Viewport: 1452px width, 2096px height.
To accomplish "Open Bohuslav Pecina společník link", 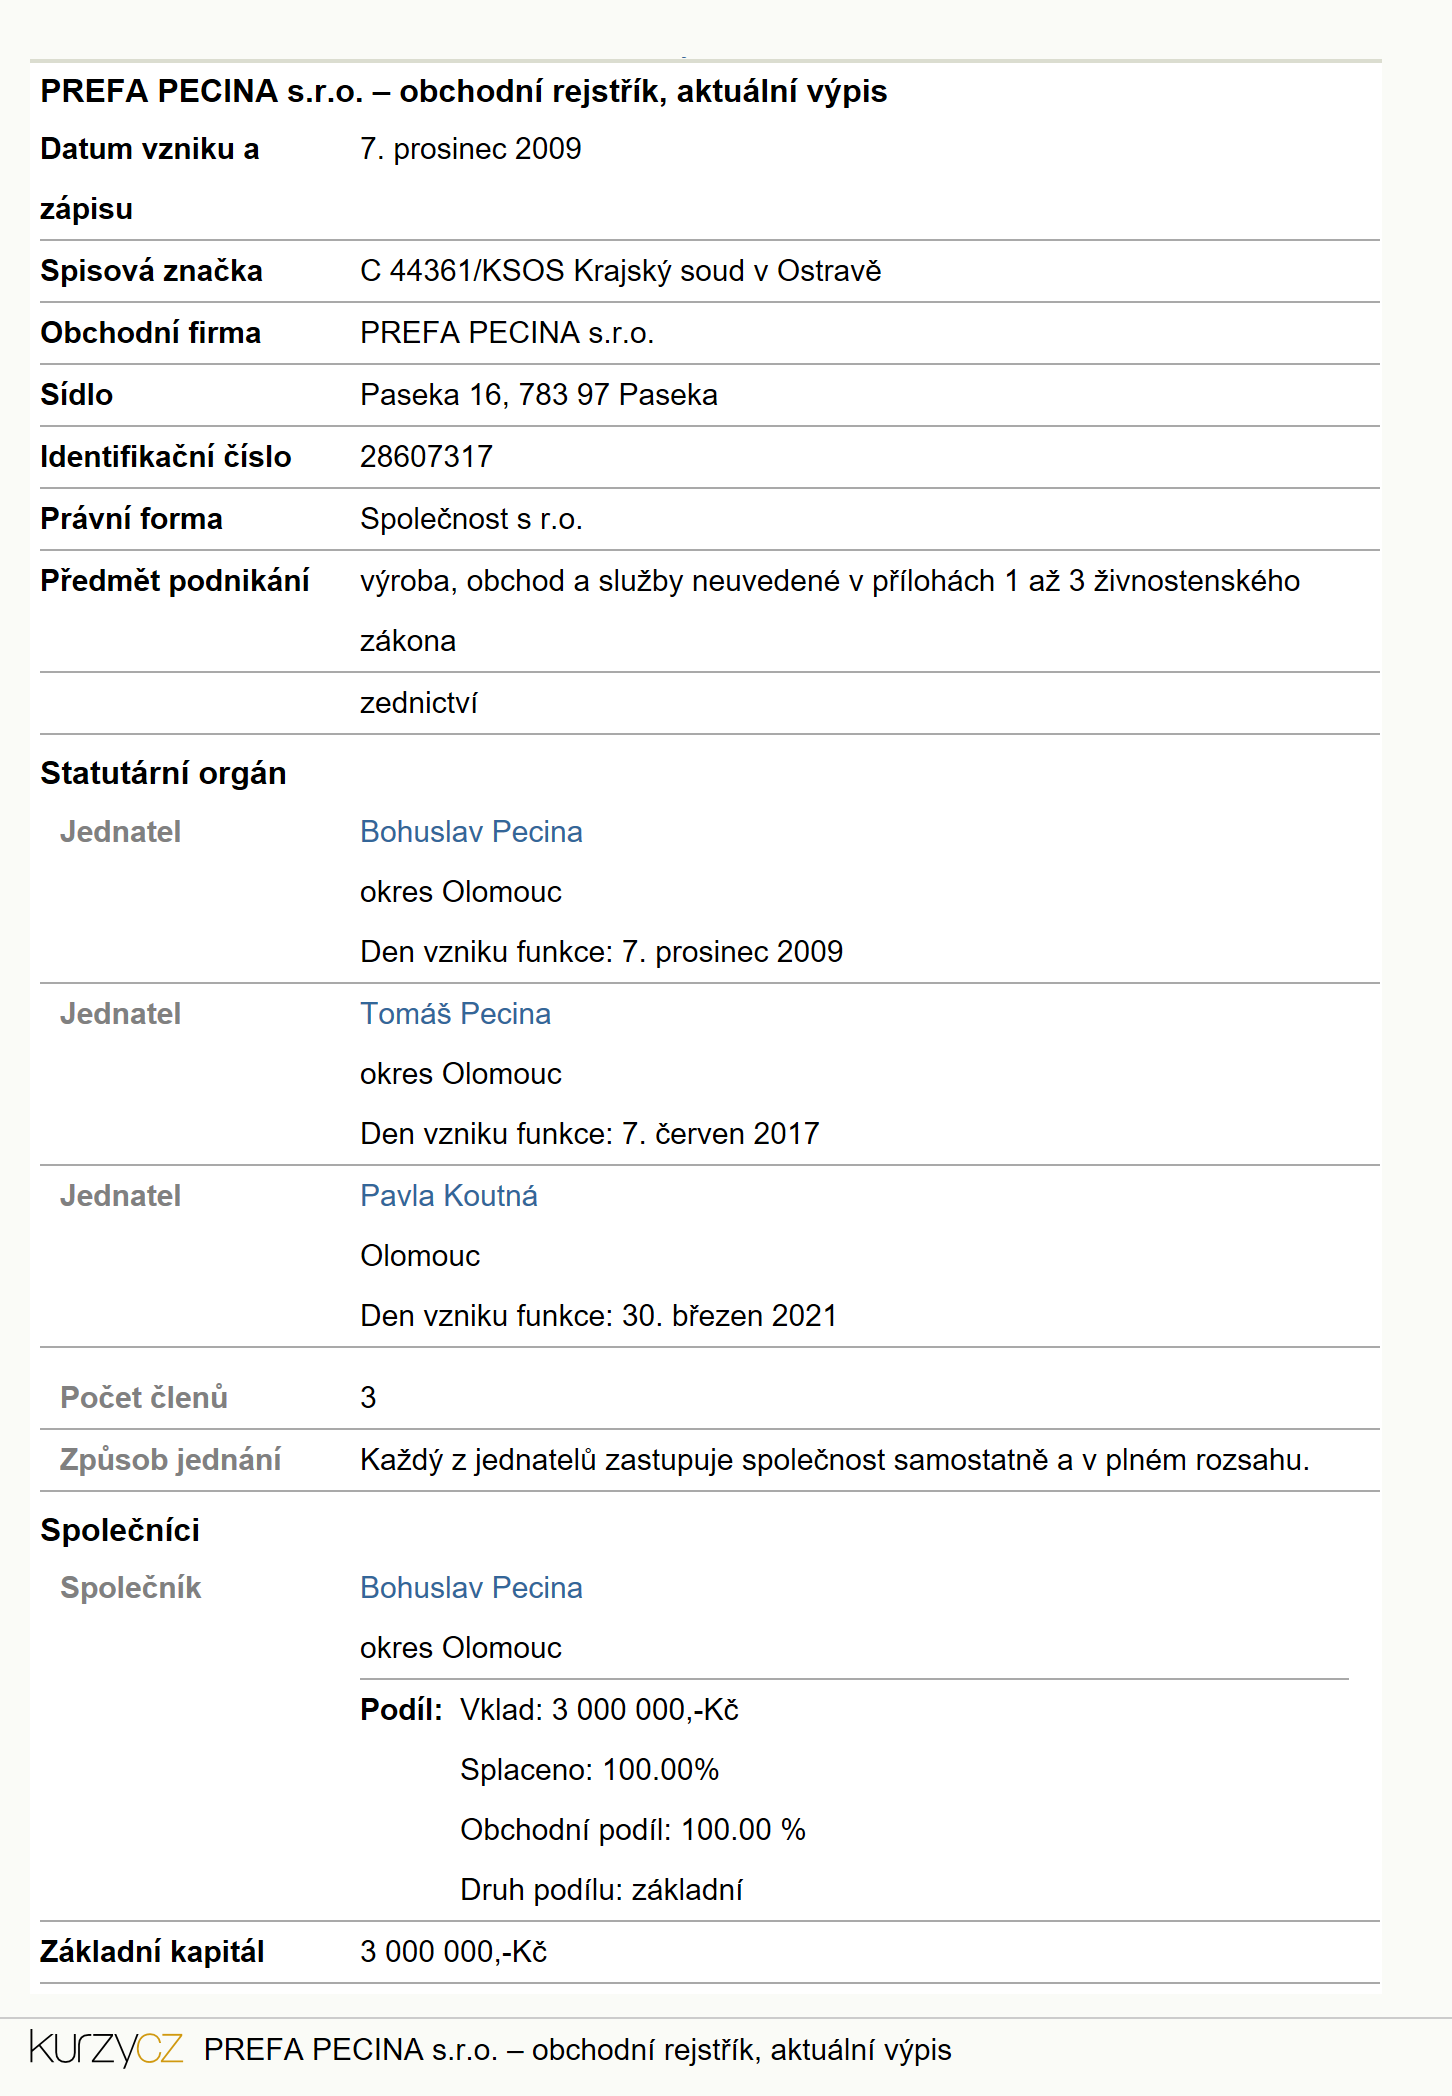I will click(471, 1588).
